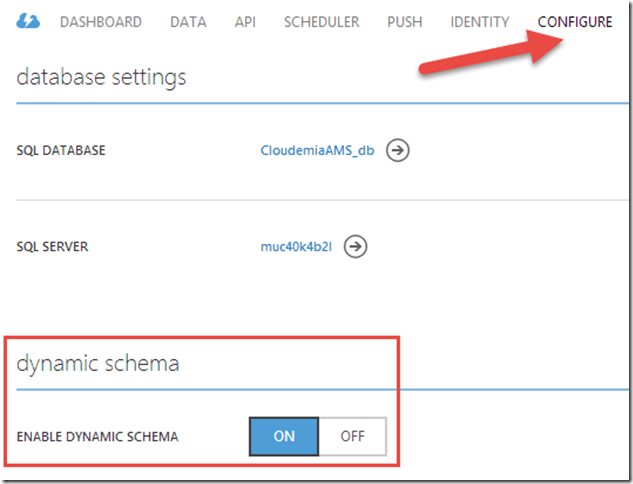Click the SQL DATABASE label
This screenshot has width=633, height=484.
61,151
